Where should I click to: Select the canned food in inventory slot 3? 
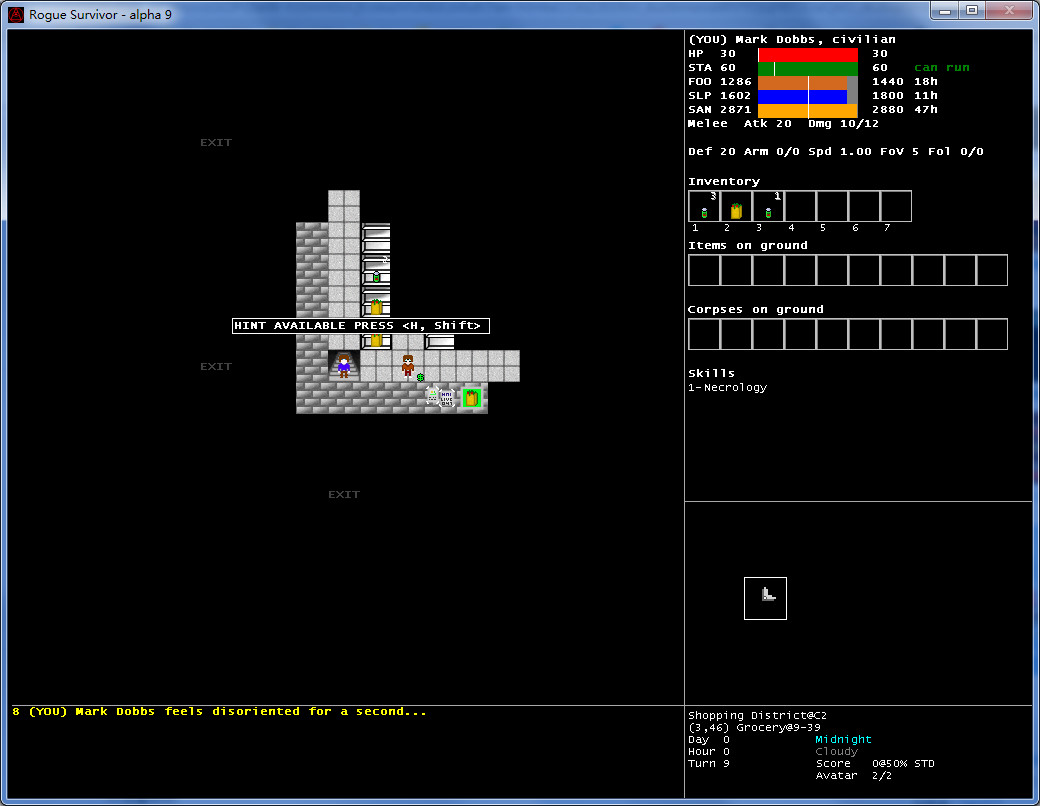[x=768, y=206]
